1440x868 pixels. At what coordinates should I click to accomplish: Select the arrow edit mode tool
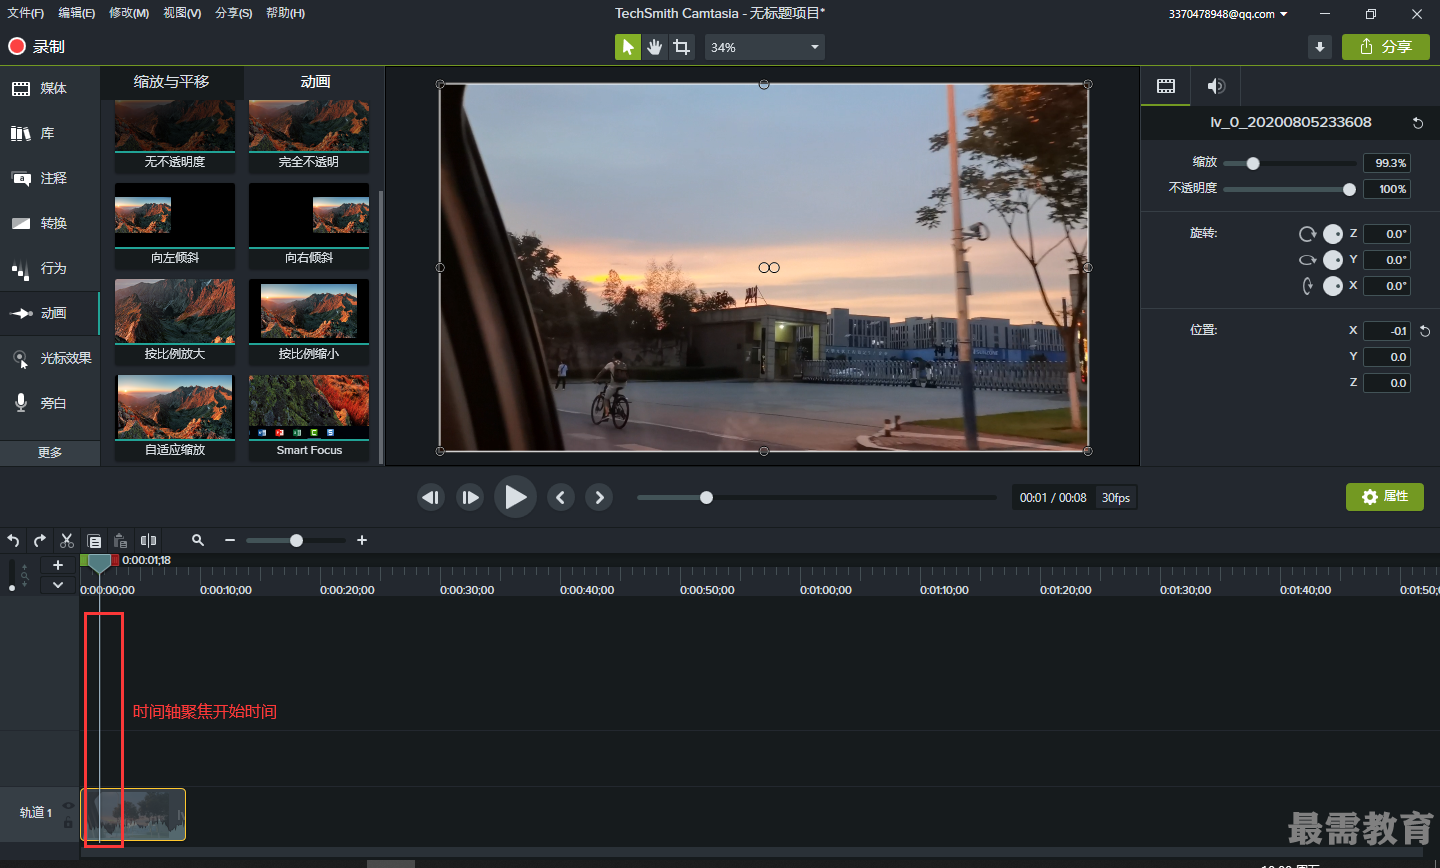point(628,47)
